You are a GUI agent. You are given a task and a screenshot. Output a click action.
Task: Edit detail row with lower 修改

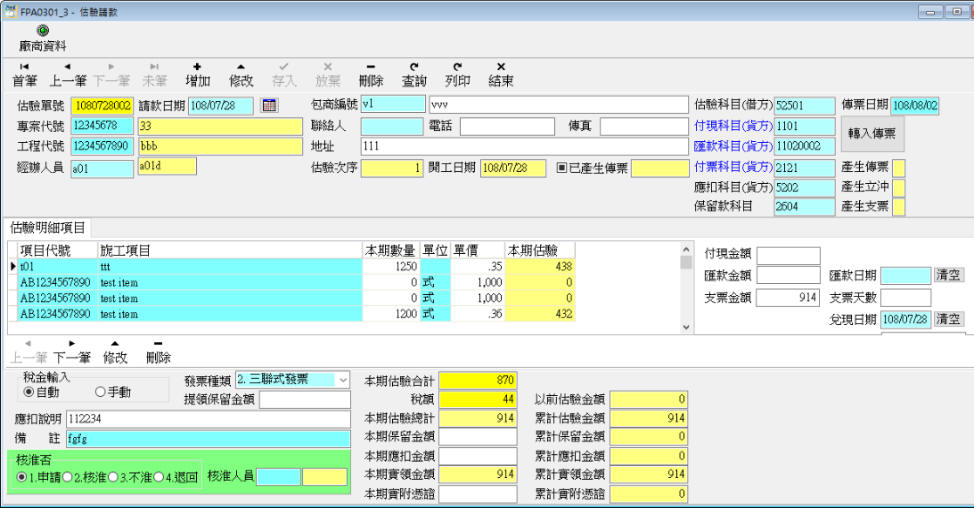click(x=115, y=352)
